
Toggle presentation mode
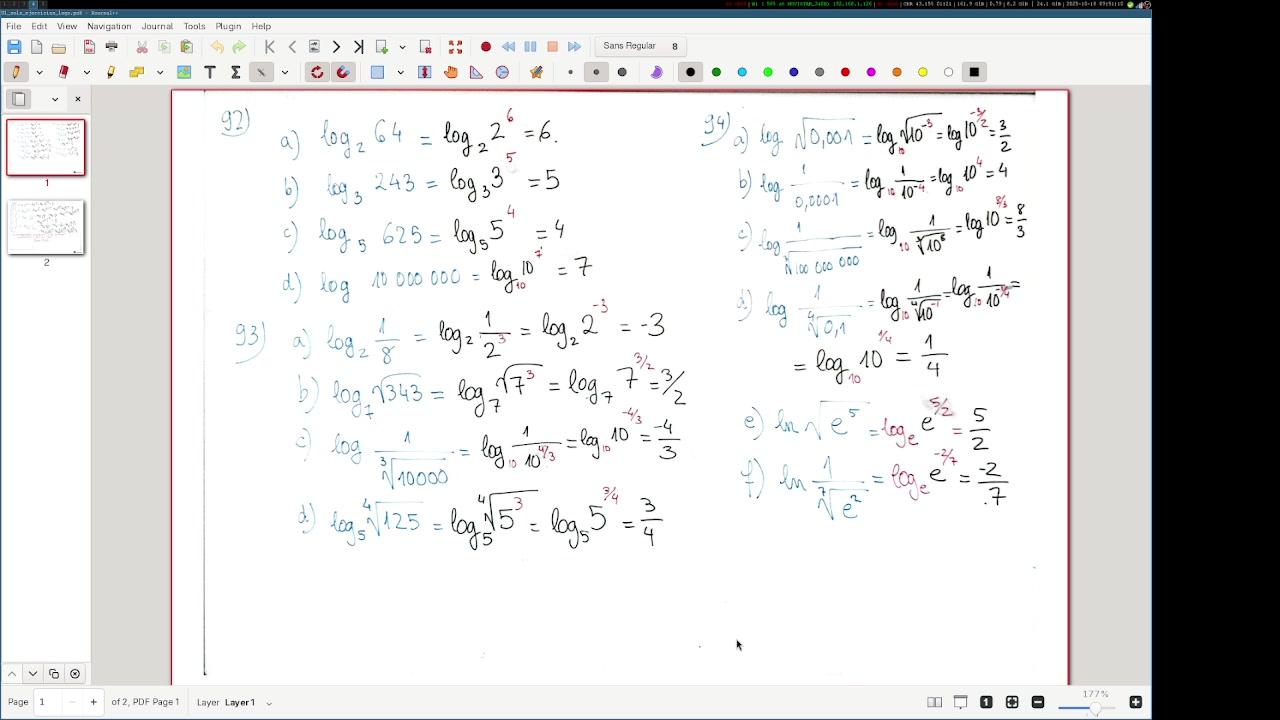point(960,702)
